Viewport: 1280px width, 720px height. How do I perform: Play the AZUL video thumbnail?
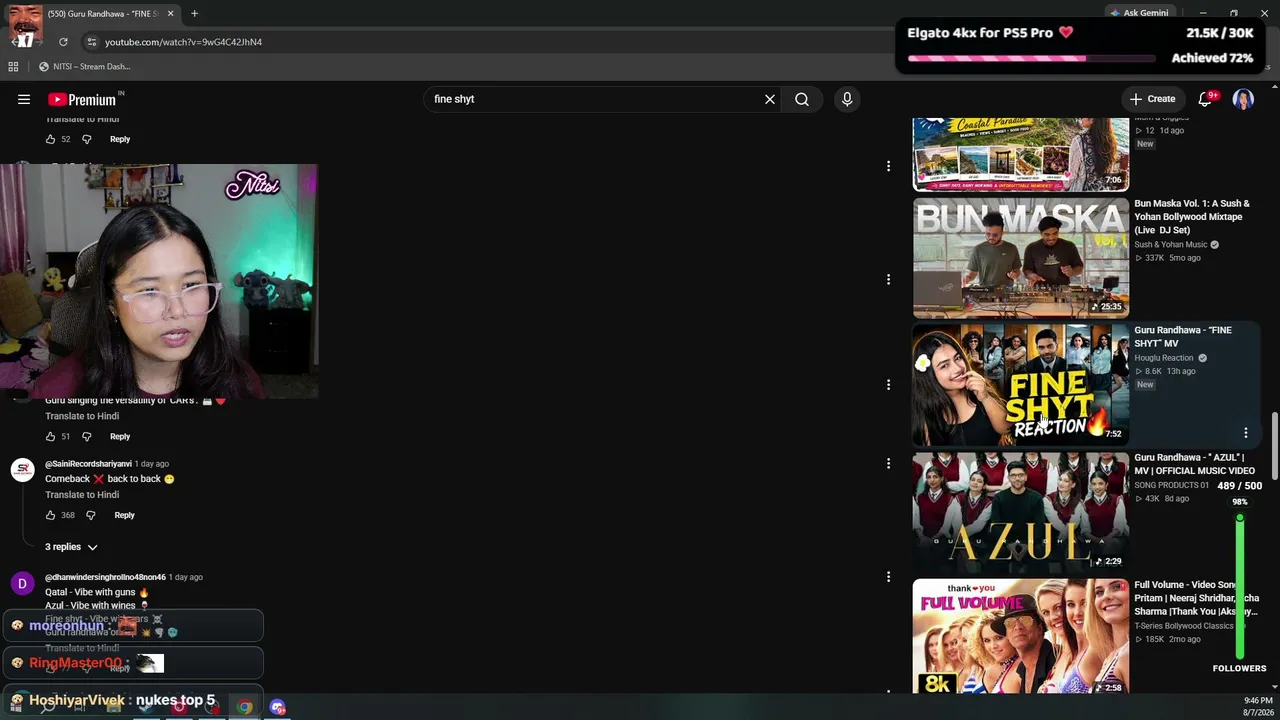1021,512
